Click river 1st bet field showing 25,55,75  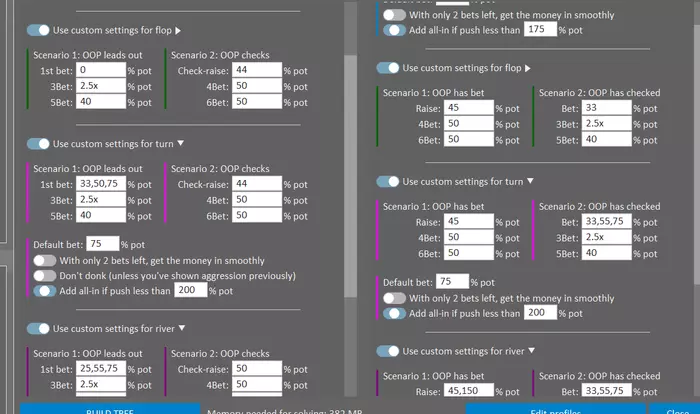[101, 368]
